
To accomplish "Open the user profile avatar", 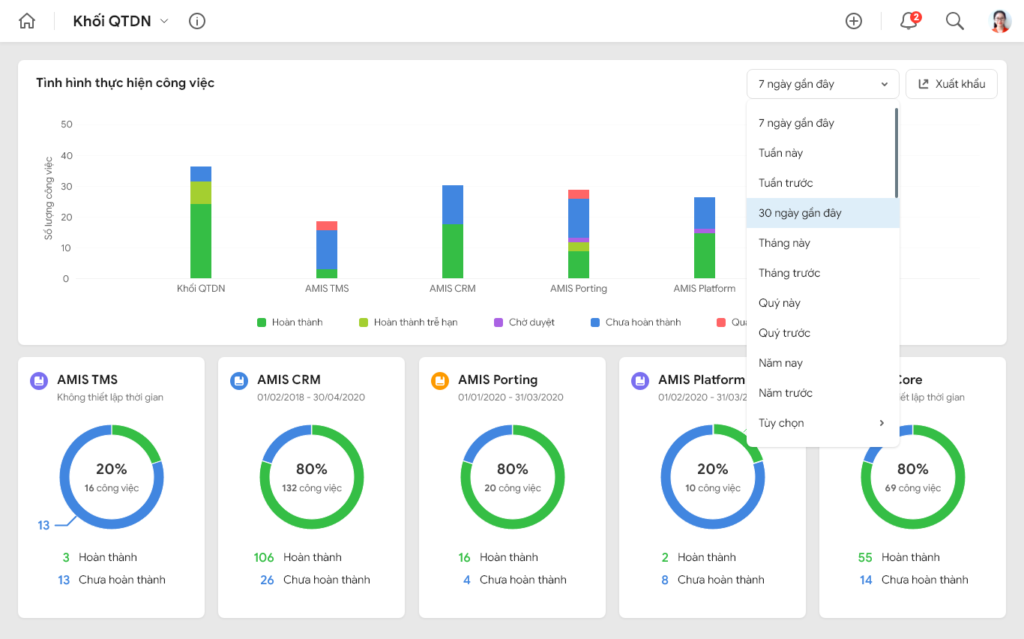I will pyautogui.click(x=1000, y=21).
